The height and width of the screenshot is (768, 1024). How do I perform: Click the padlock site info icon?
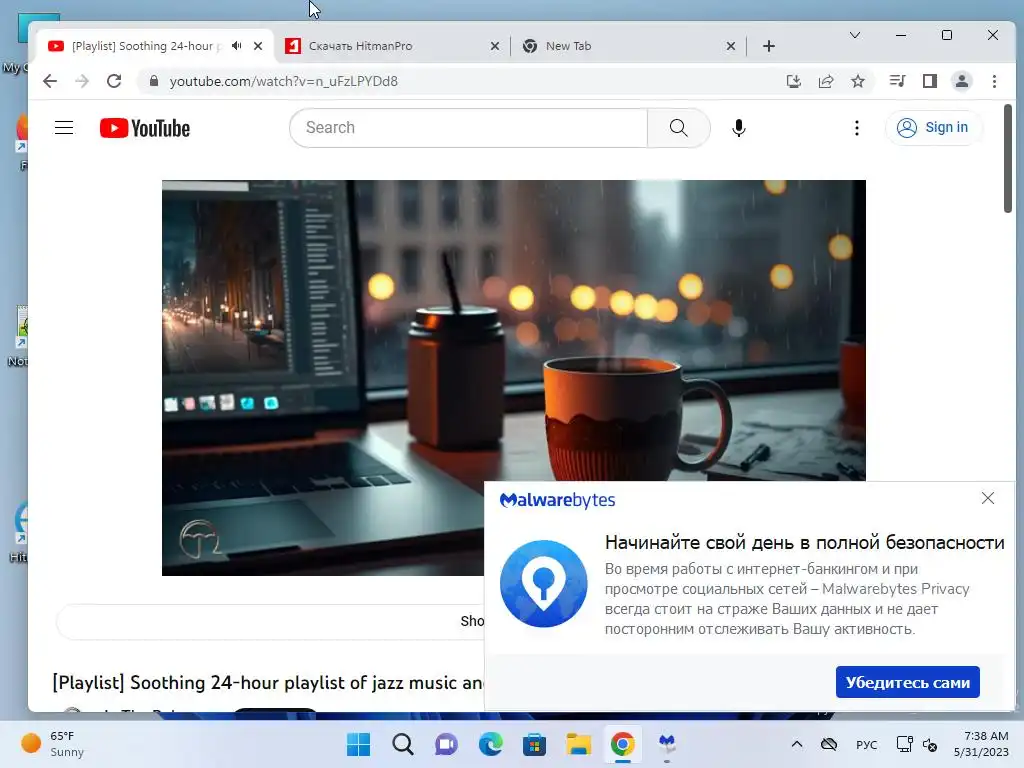point(154,81)
